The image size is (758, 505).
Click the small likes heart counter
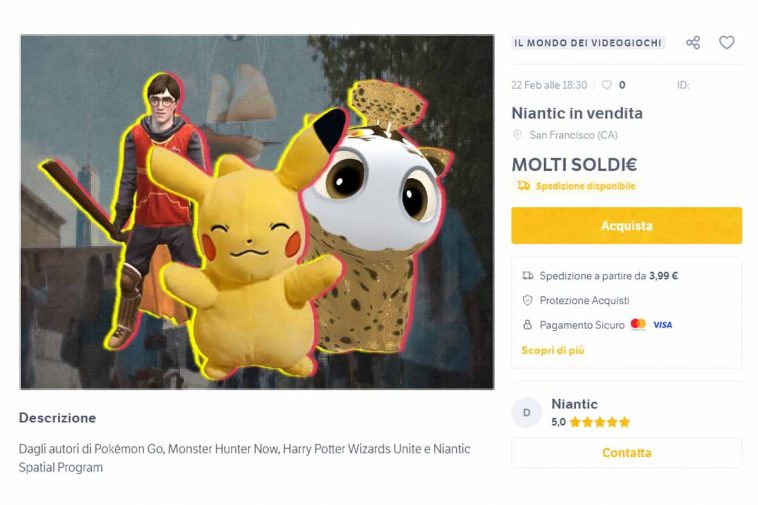pos(606,86)
